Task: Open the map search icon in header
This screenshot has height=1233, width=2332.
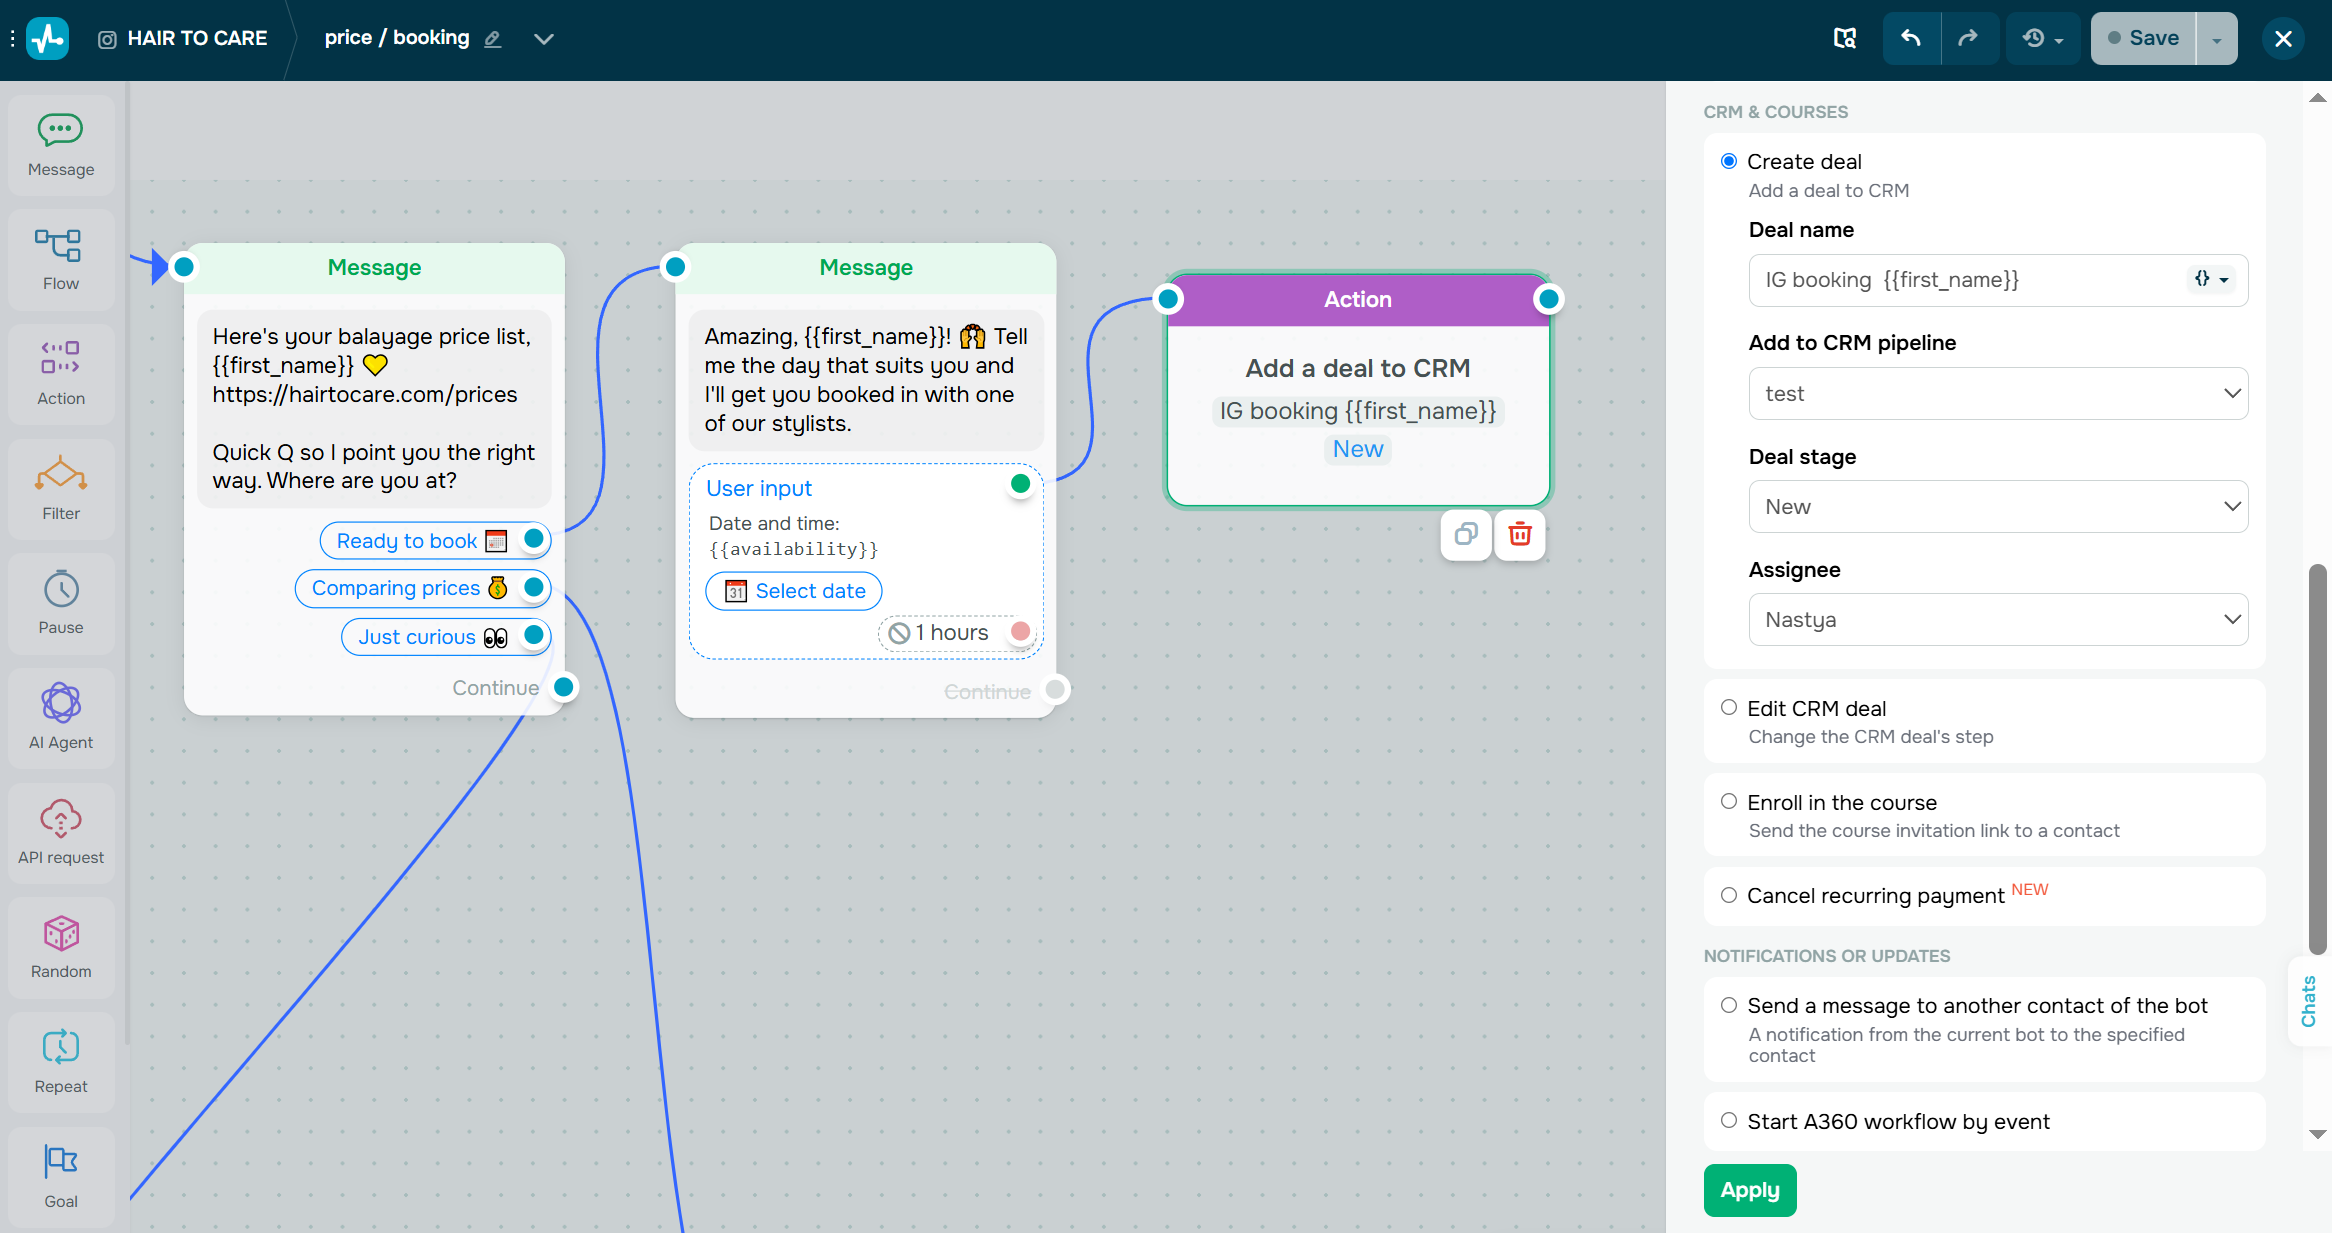Action: [1845, 38]
